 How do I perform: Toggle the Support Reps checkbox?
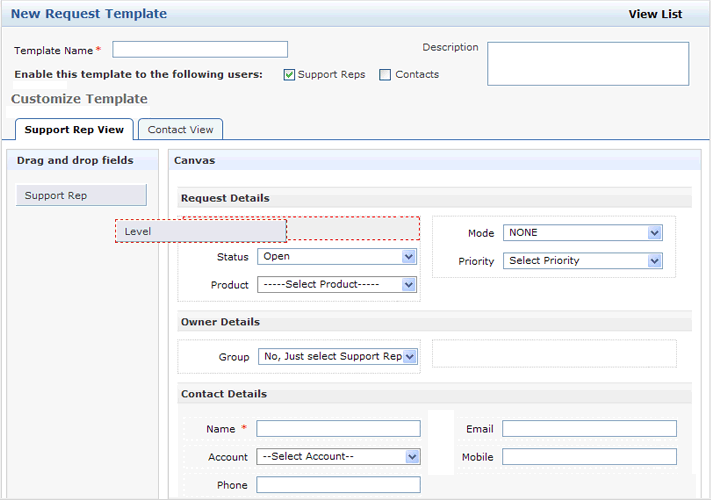pos(289,75)
